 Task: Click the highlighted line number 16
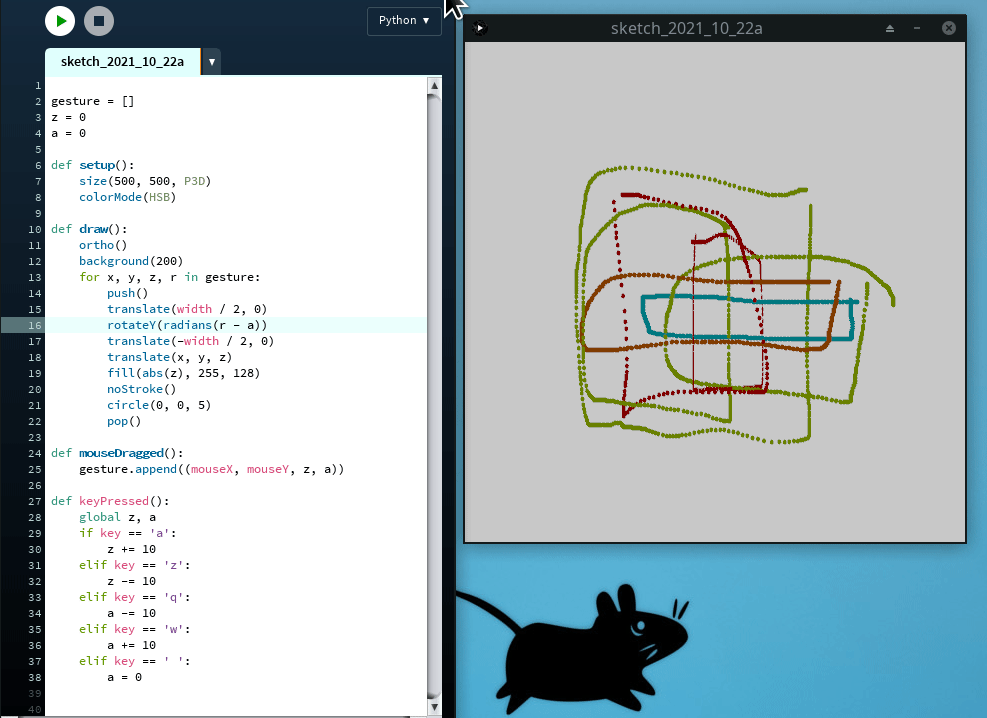pos(36,325)
